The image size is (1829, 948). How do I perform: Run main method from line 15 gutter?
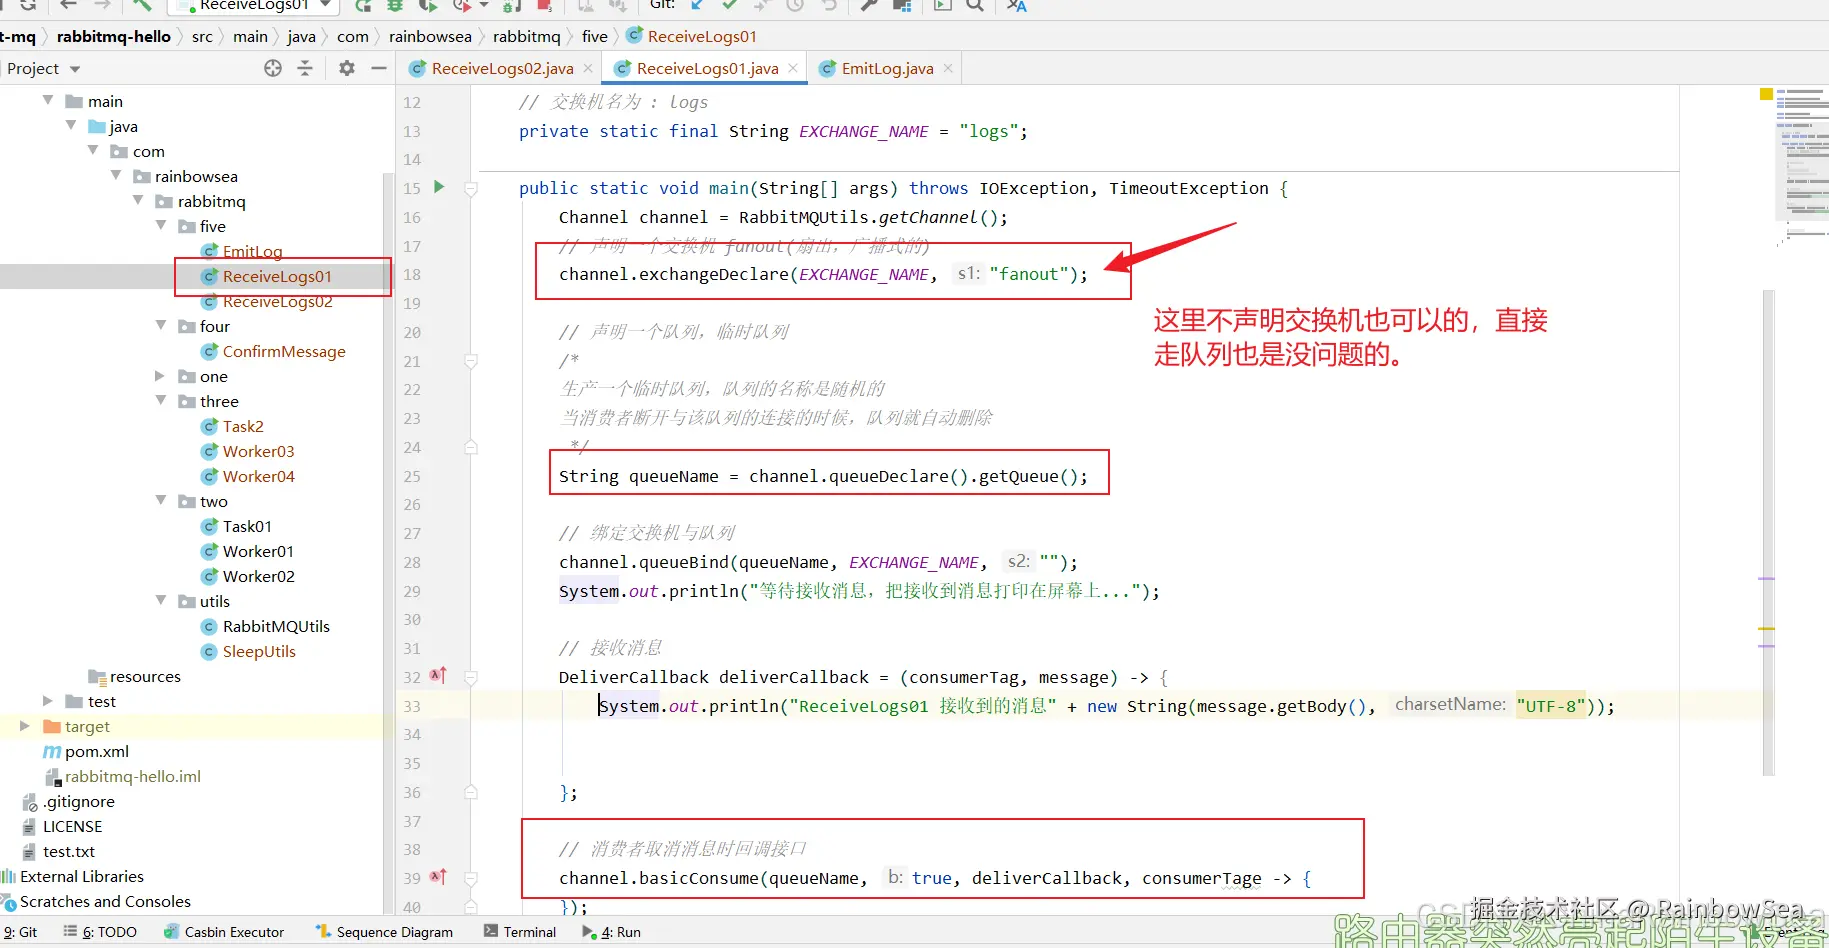[x=439, y=187]
